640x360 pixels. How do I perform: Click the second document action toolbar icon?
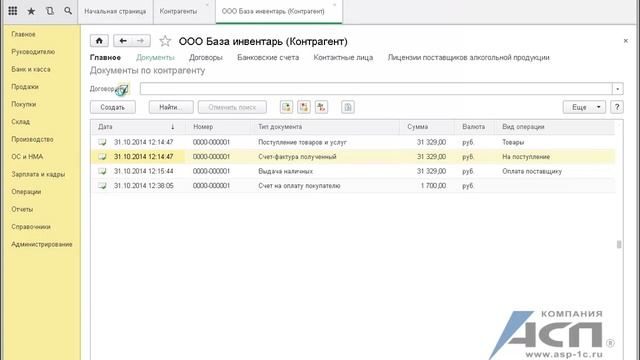(304, 107)
